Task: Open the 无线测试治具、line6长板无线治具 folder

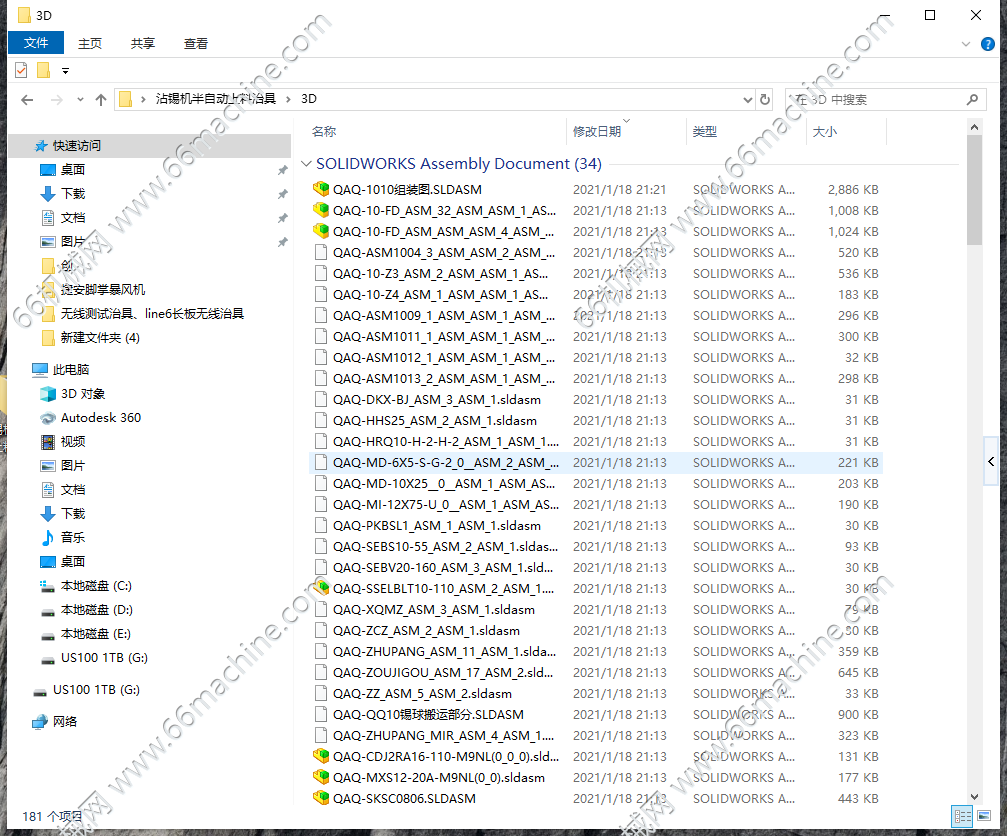Action: (x=152, y=313)
